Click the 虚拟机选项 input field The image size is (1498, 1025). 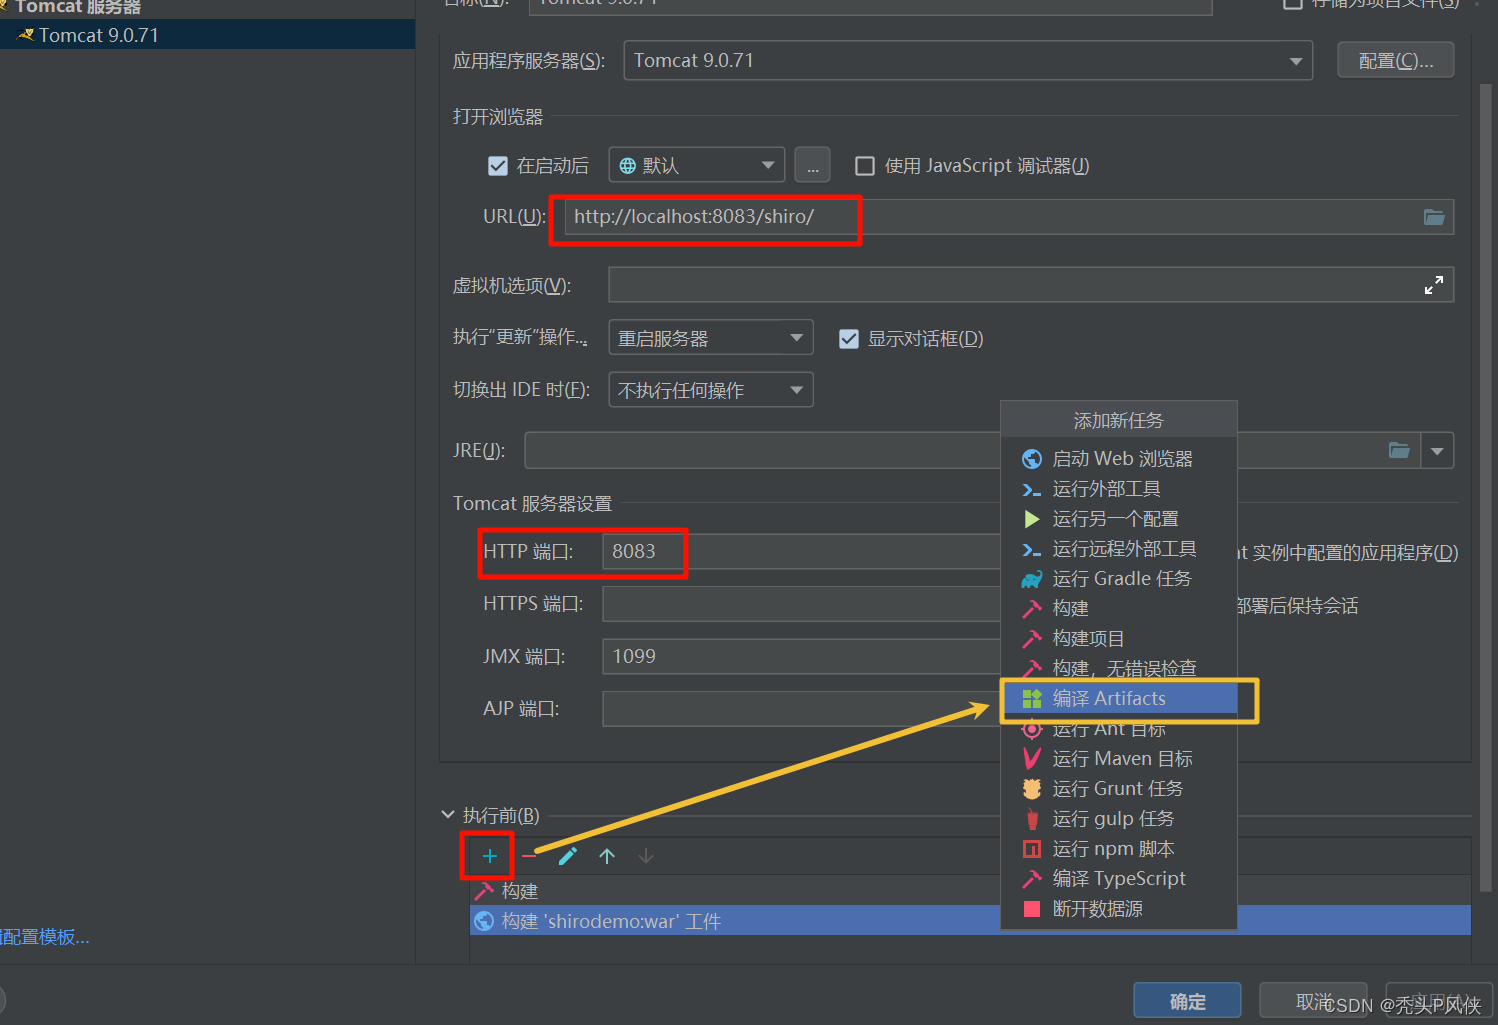[x=1031, y=285]
